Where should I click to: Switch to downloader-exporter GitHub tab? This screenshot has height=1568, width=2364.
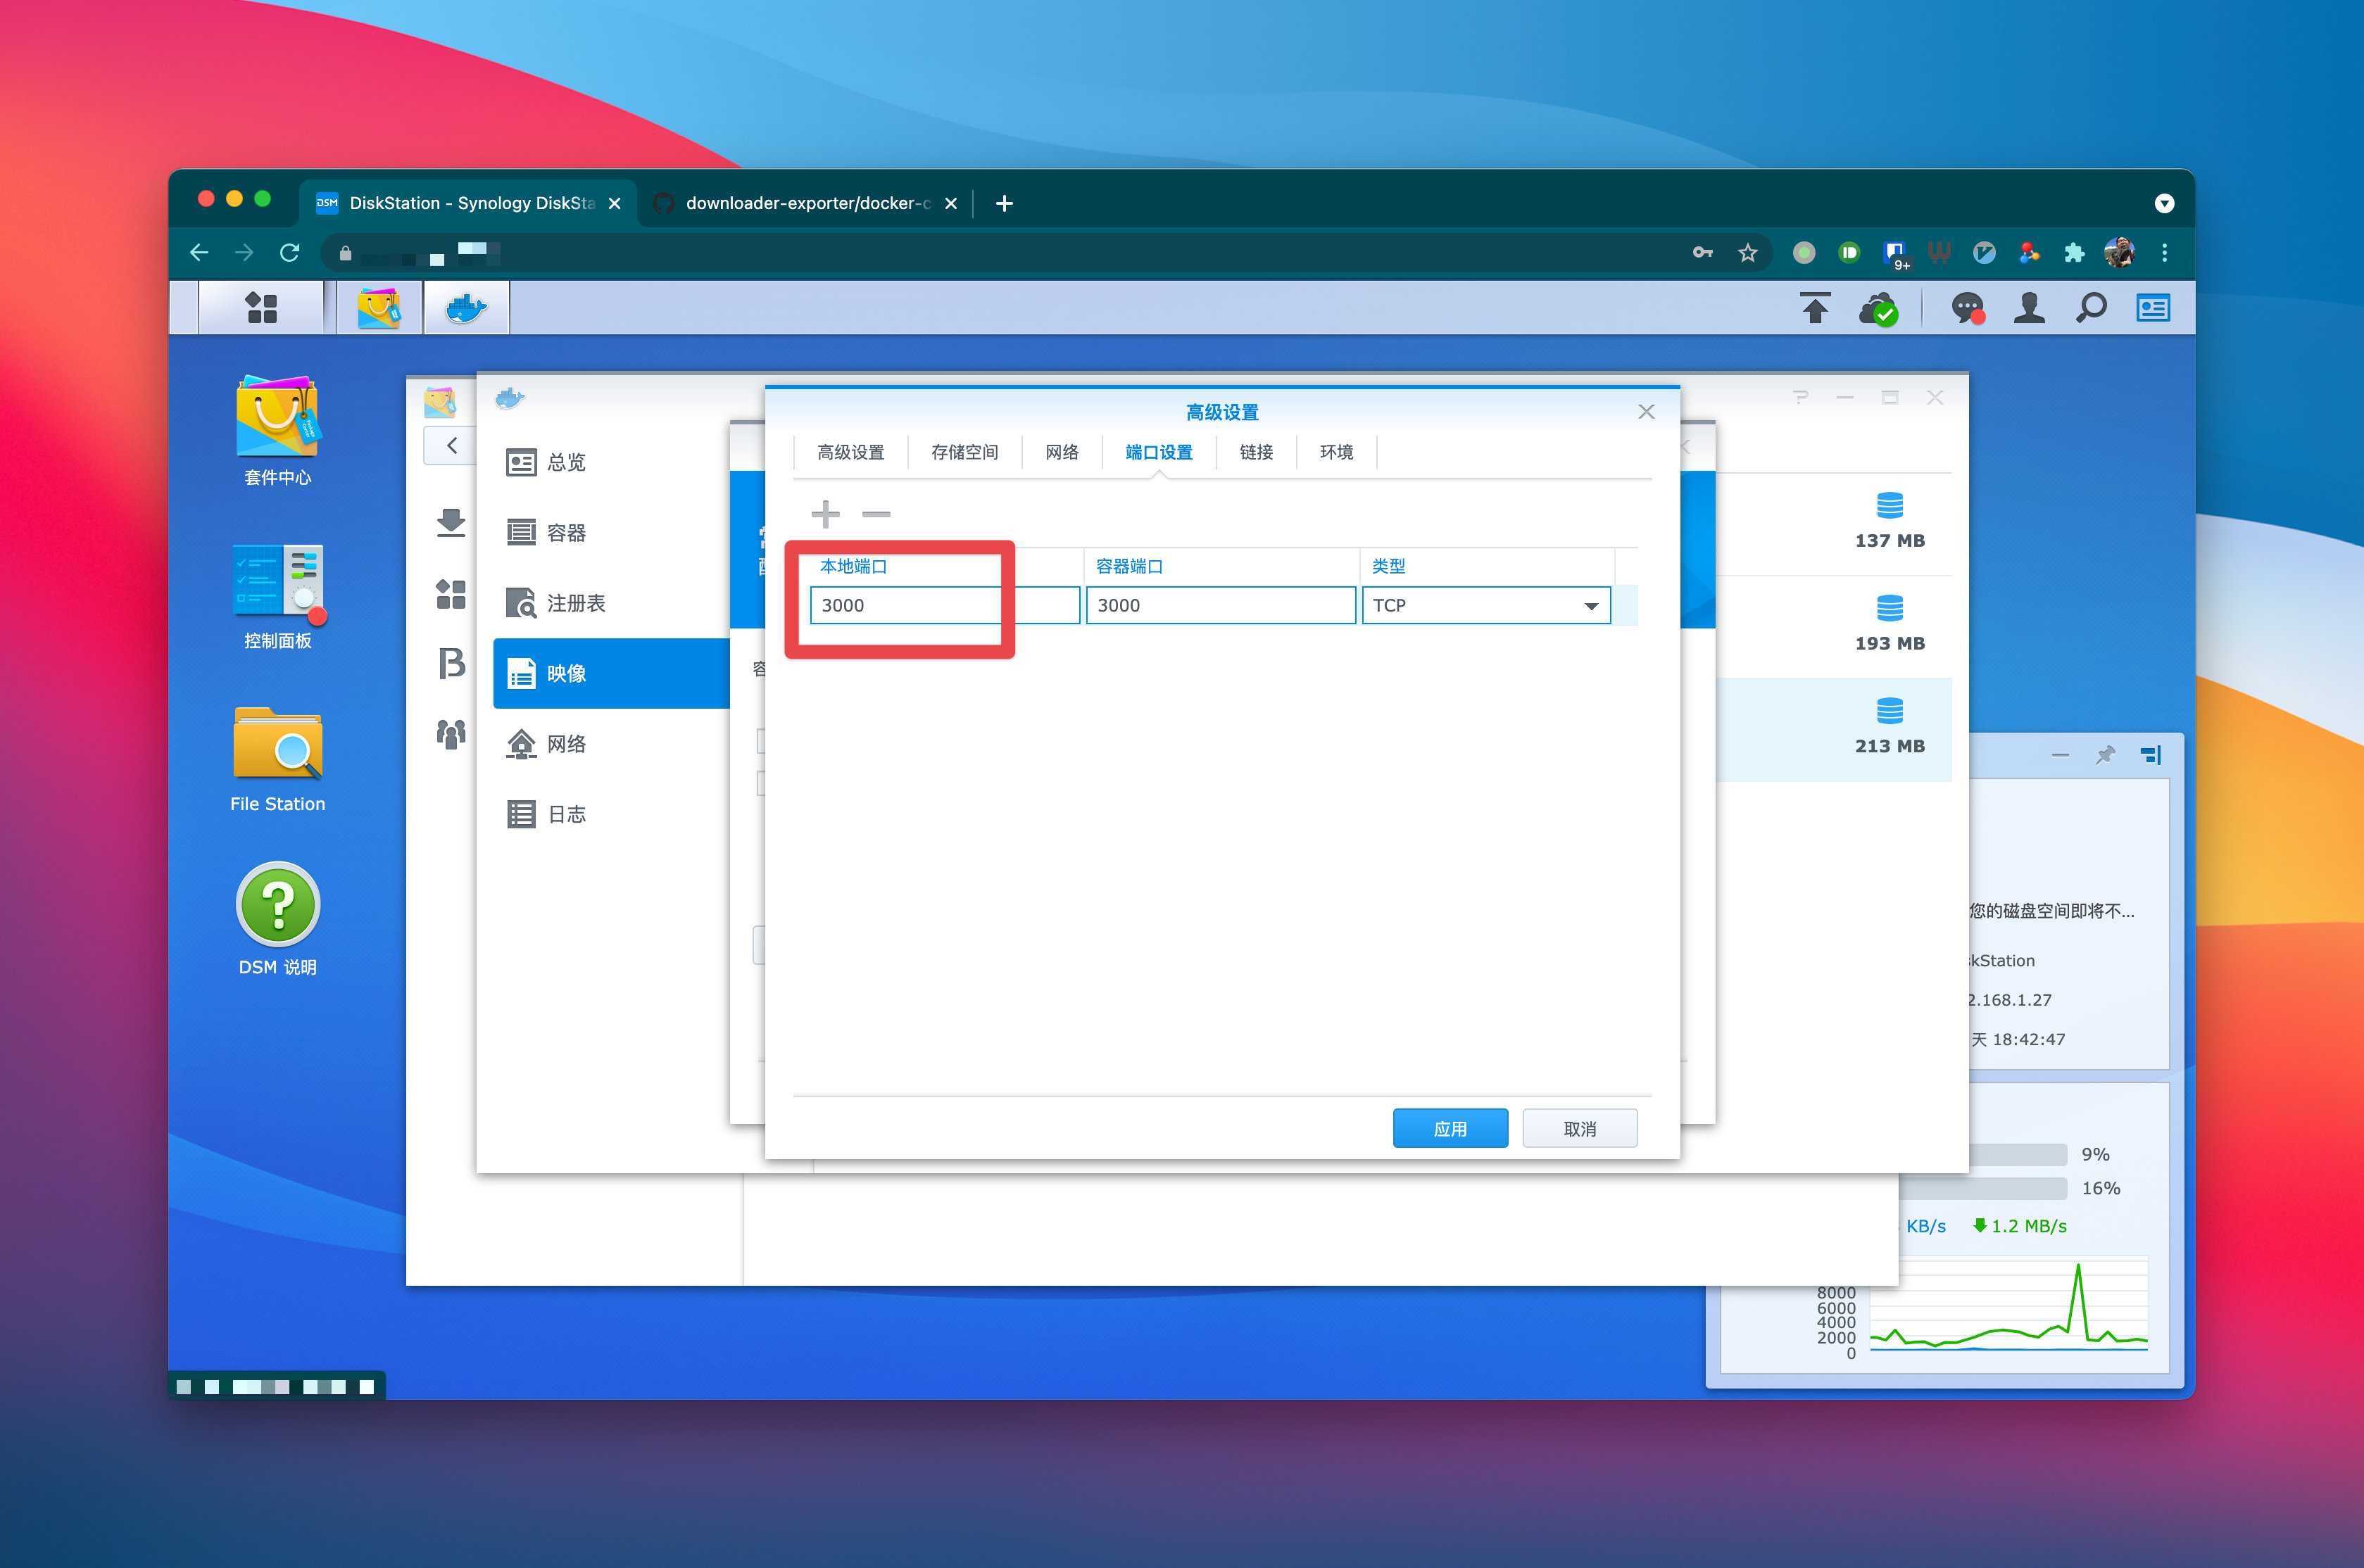pos(806,203)
